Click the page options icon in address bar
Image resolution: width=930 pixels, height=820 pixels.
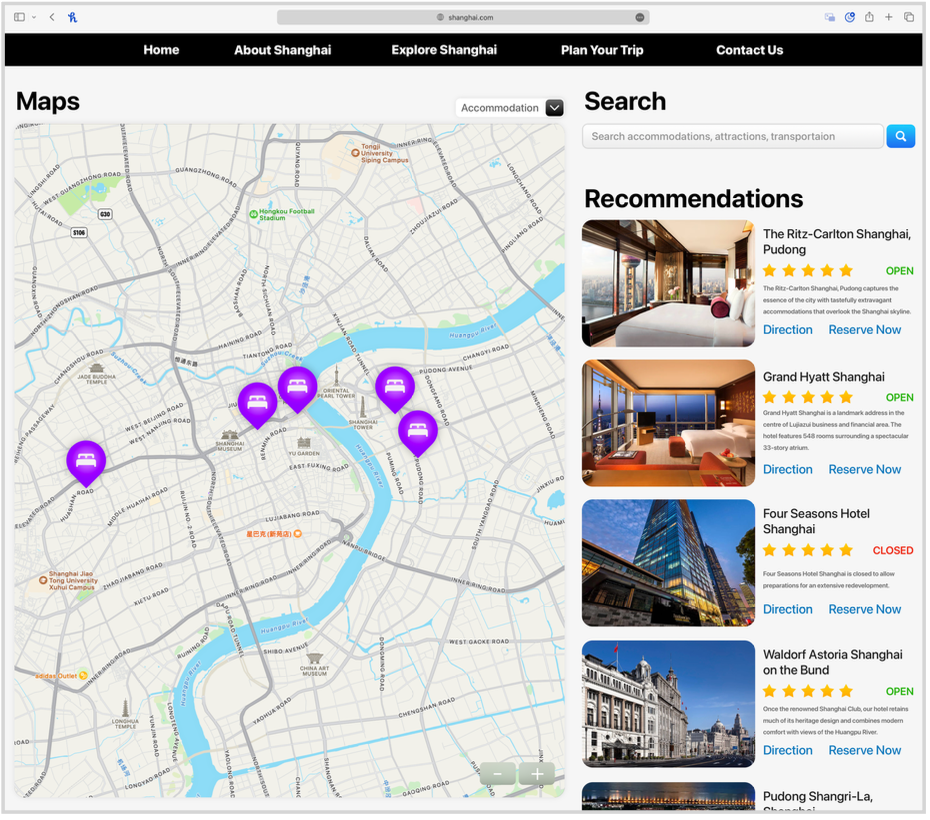[x=641, y=17]
